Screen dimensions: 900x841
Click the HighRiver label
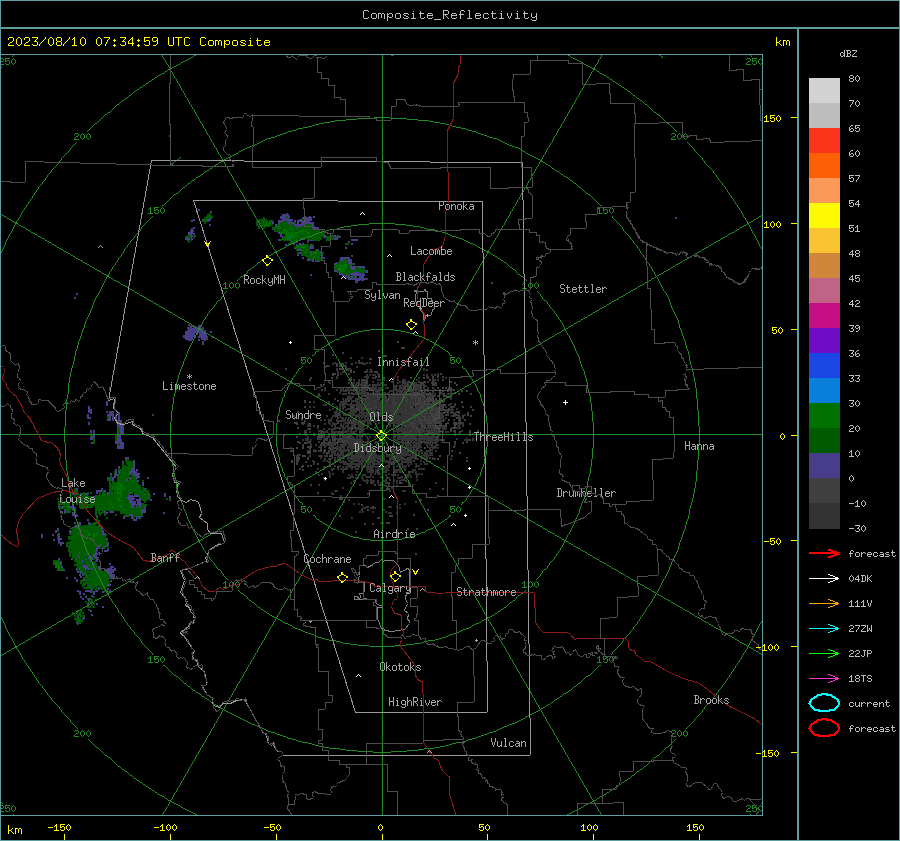415,702
